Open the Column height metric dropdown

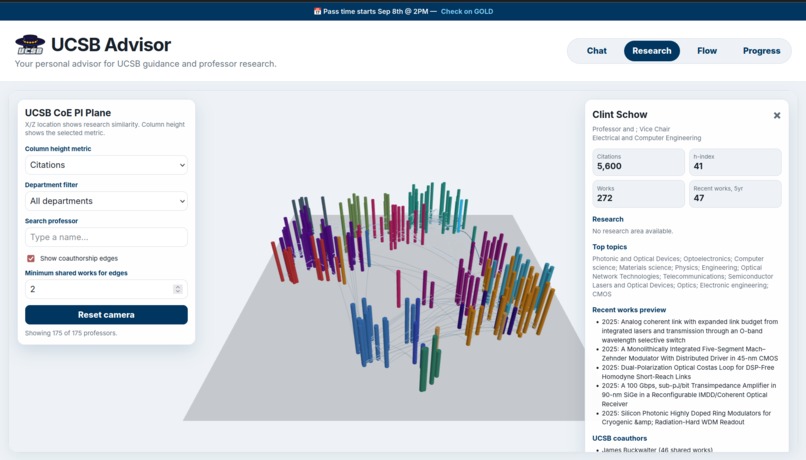click(106, 165)
